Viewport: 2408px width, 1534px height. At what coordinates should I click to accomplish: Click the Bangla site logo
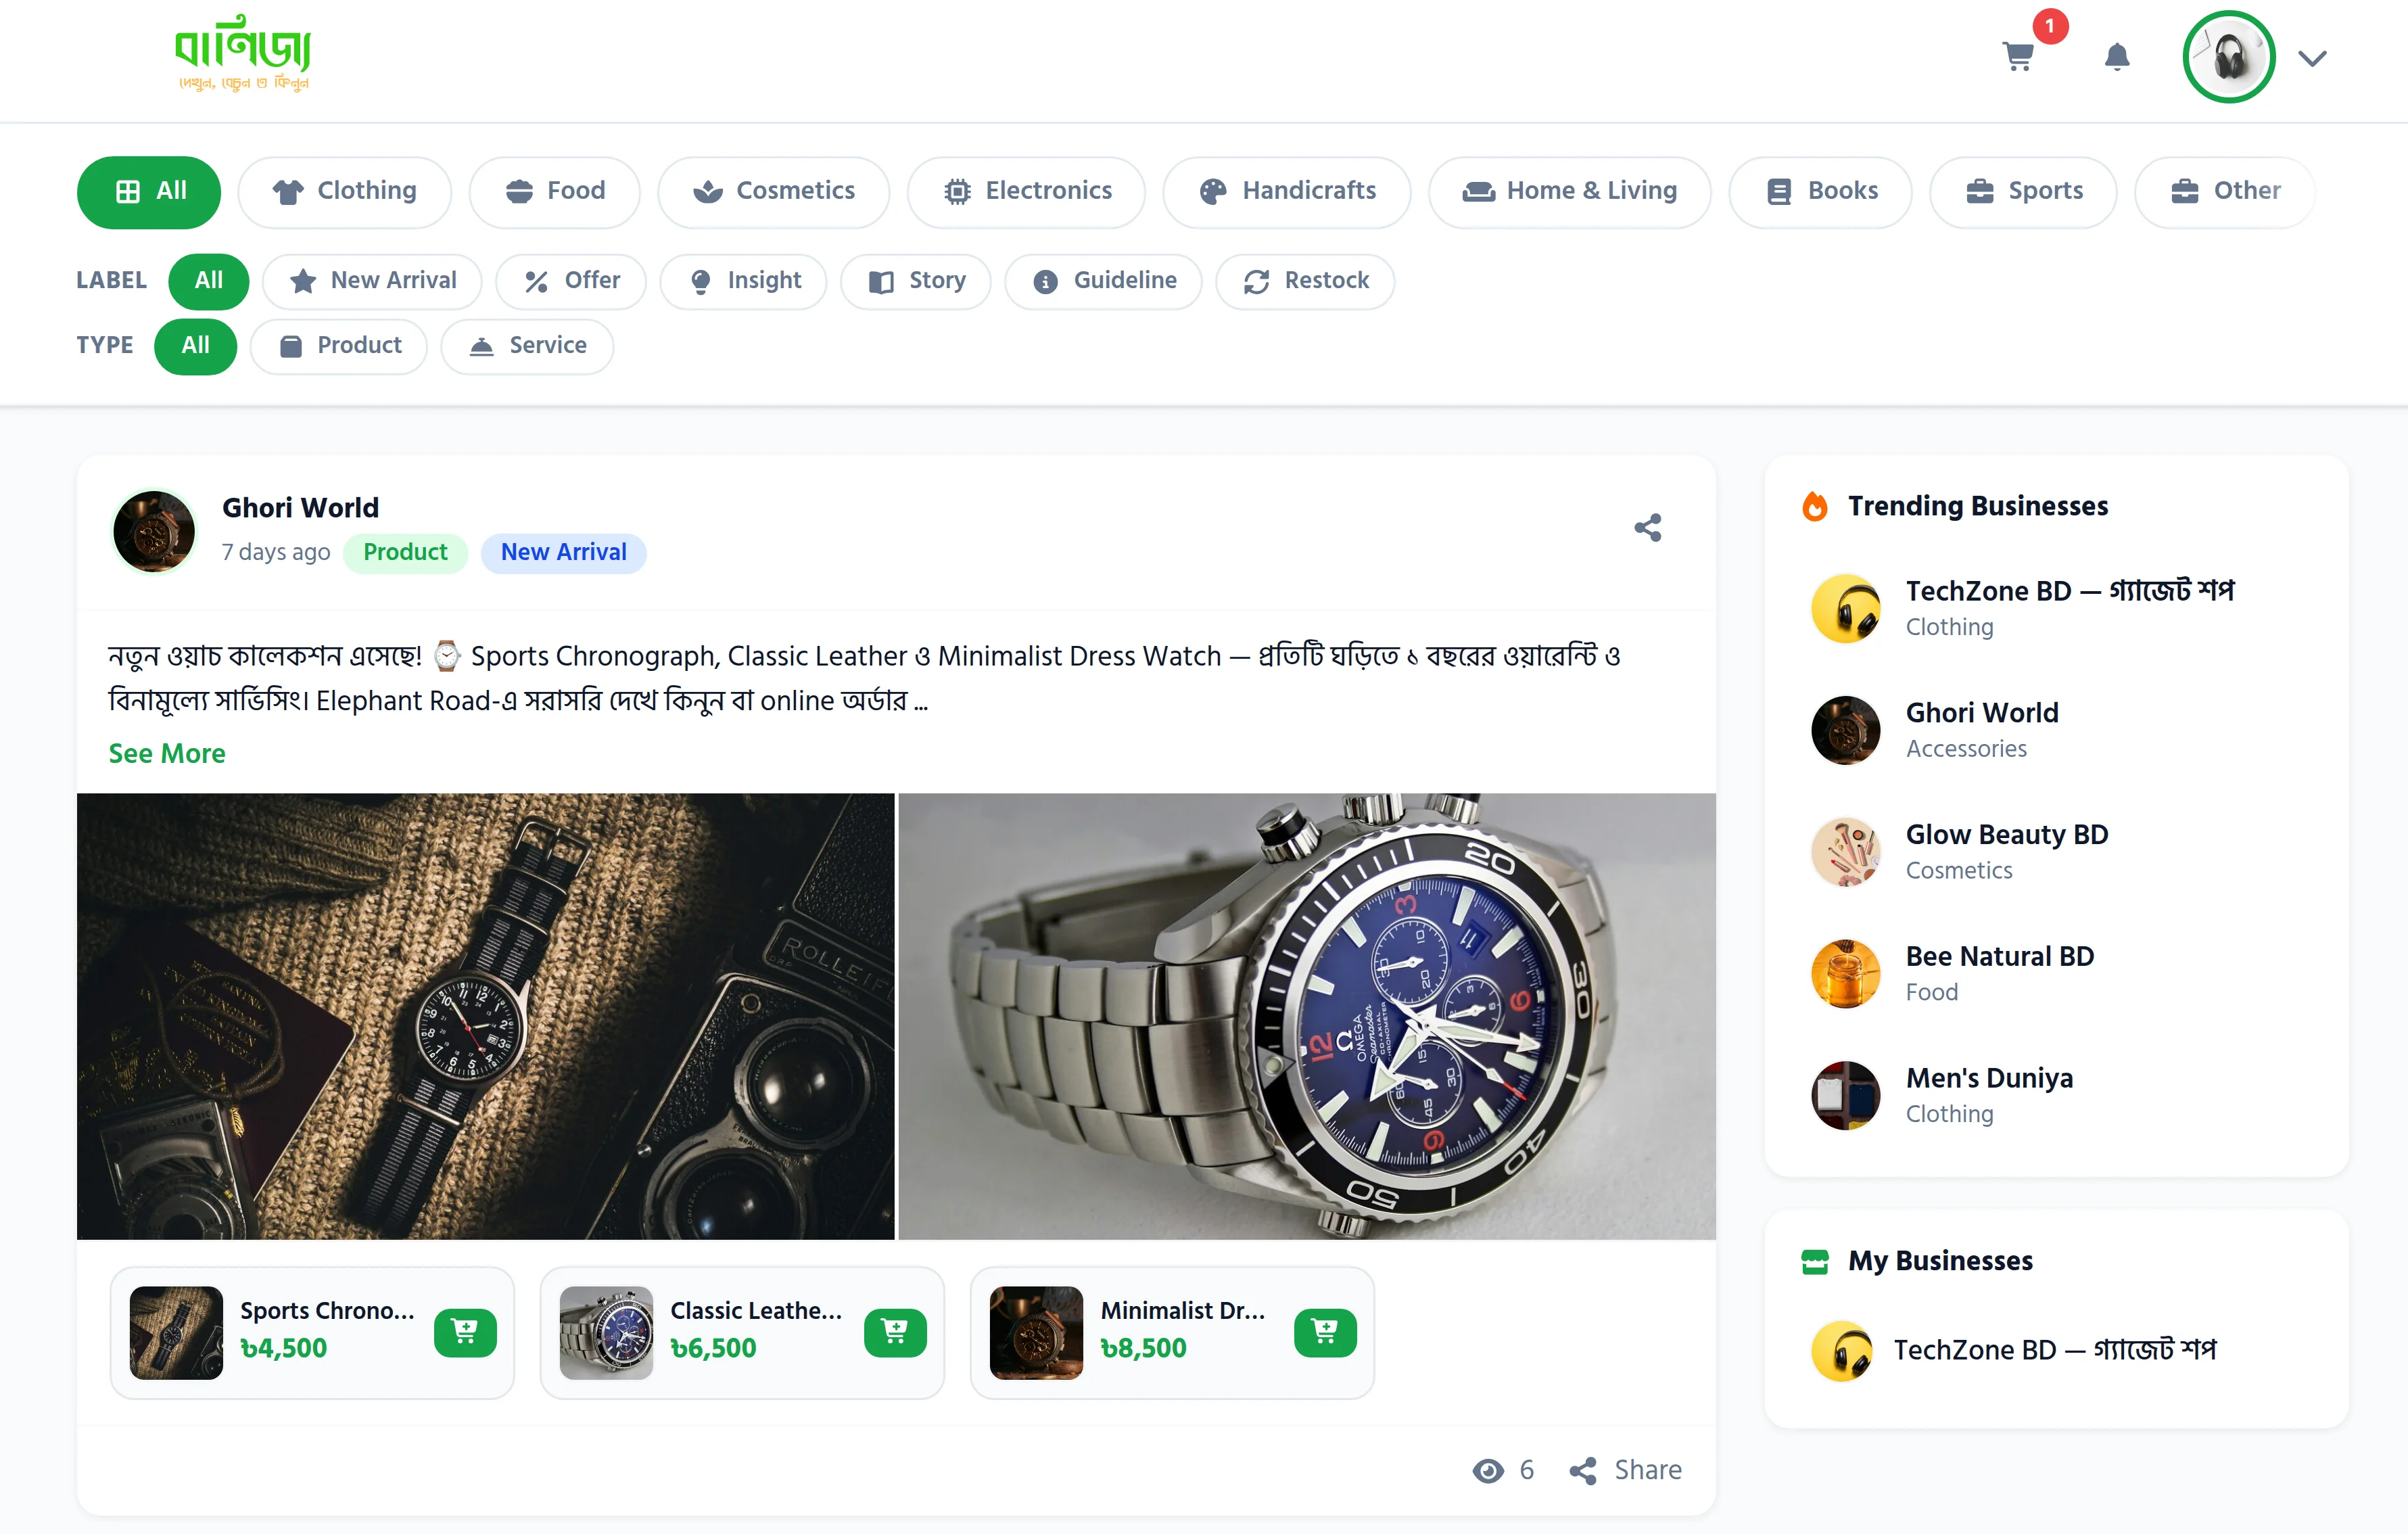[x=243, y=53]
